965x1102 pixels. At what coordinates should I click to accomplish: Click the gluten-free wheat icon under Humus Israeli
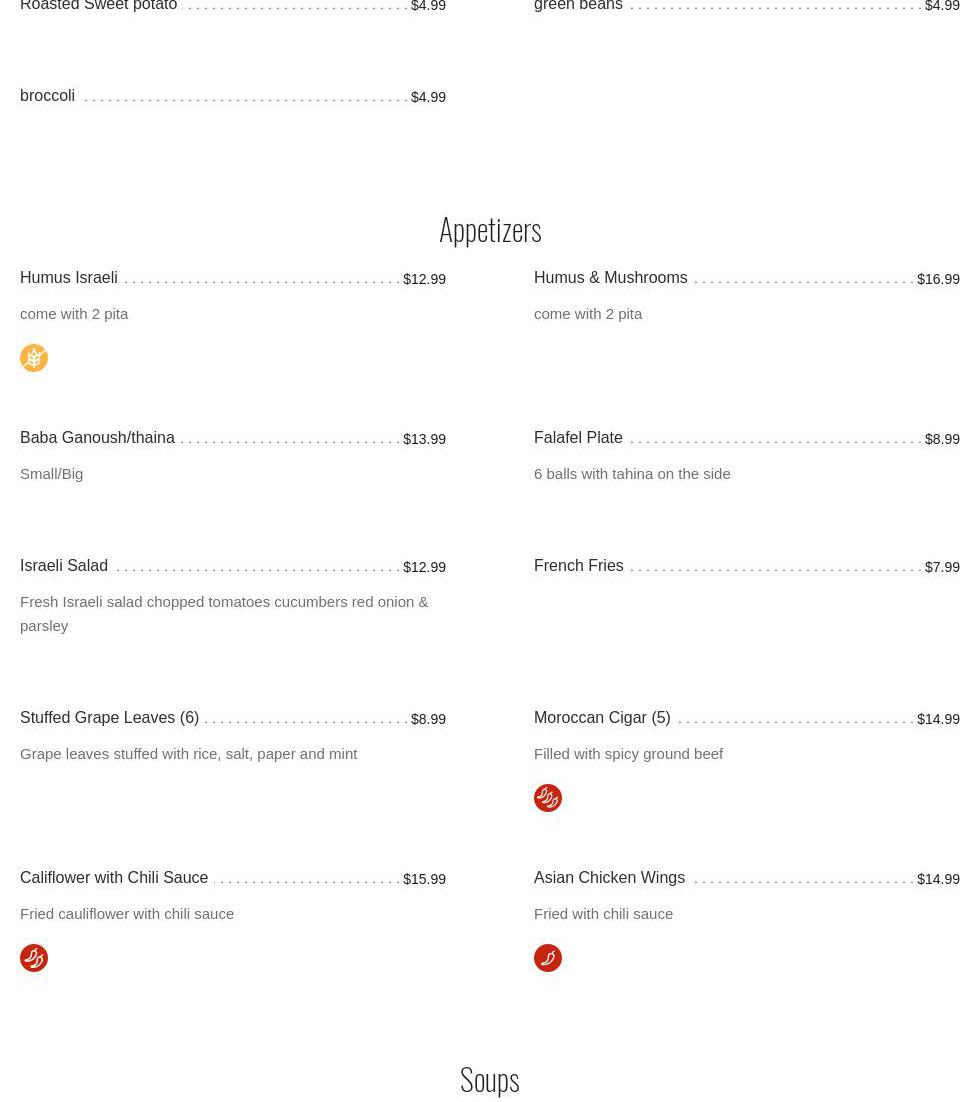pyautogui.click(x=34, y=358)
